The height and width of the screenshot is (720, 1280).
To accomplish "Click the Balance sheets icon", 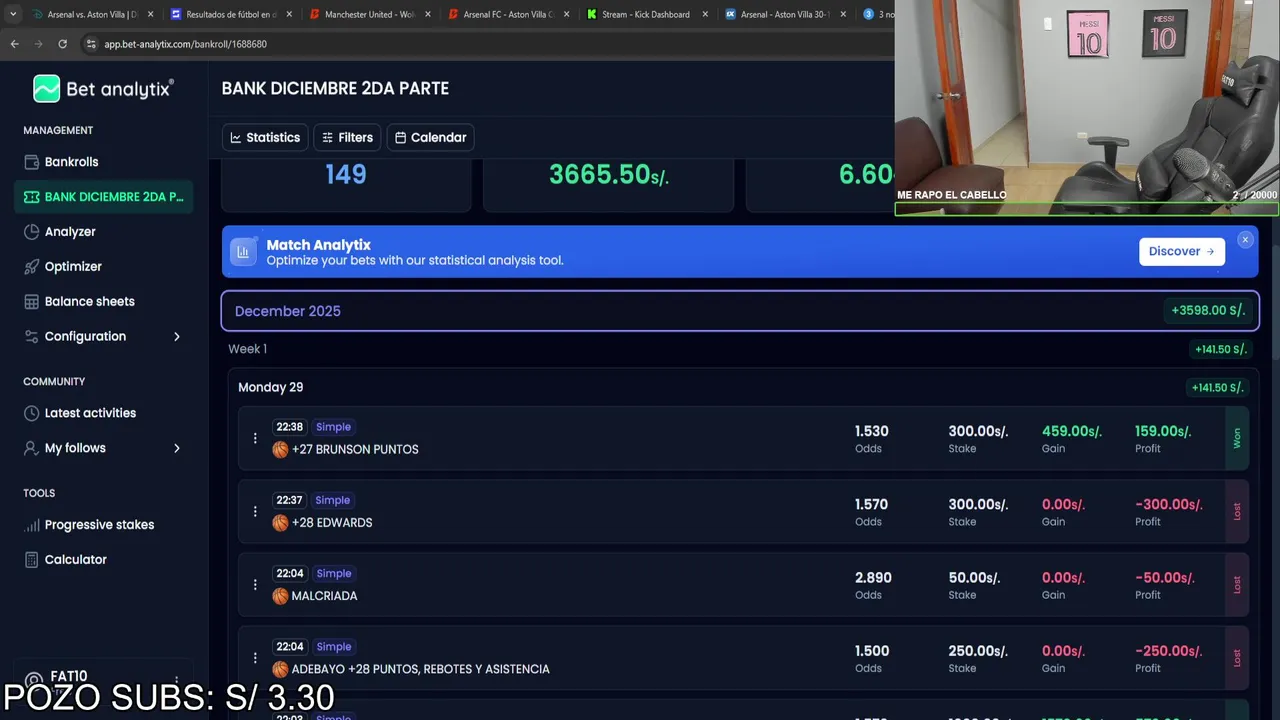I will tap(31, 302).
